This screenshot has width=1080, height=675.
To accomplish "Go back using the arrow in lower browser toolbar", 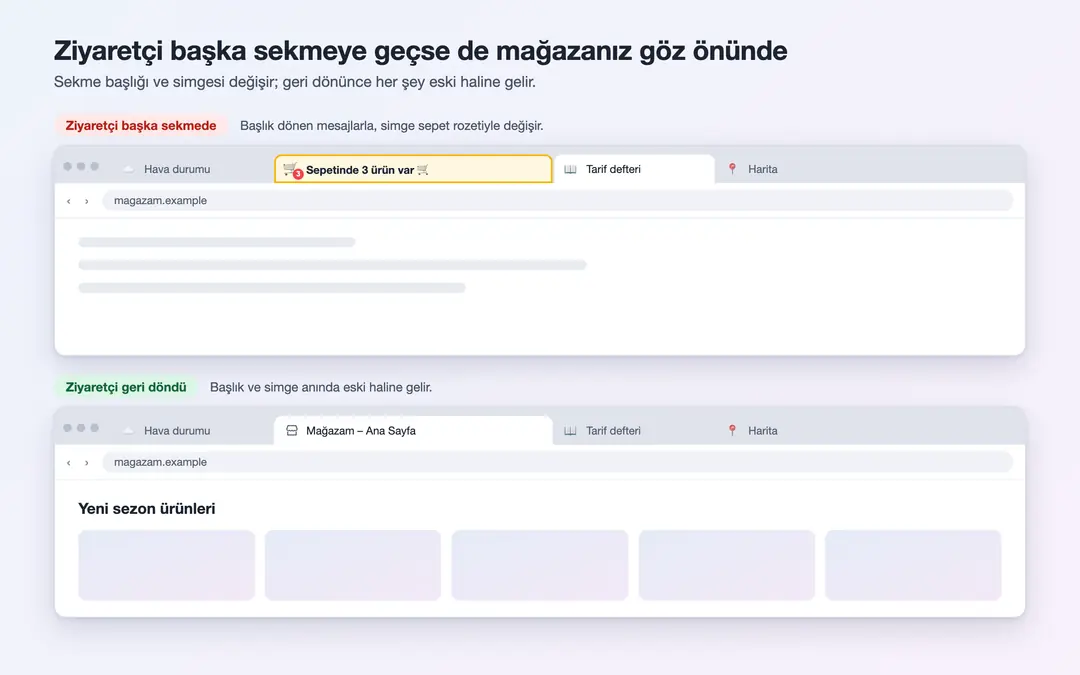I will pos(68,463).
